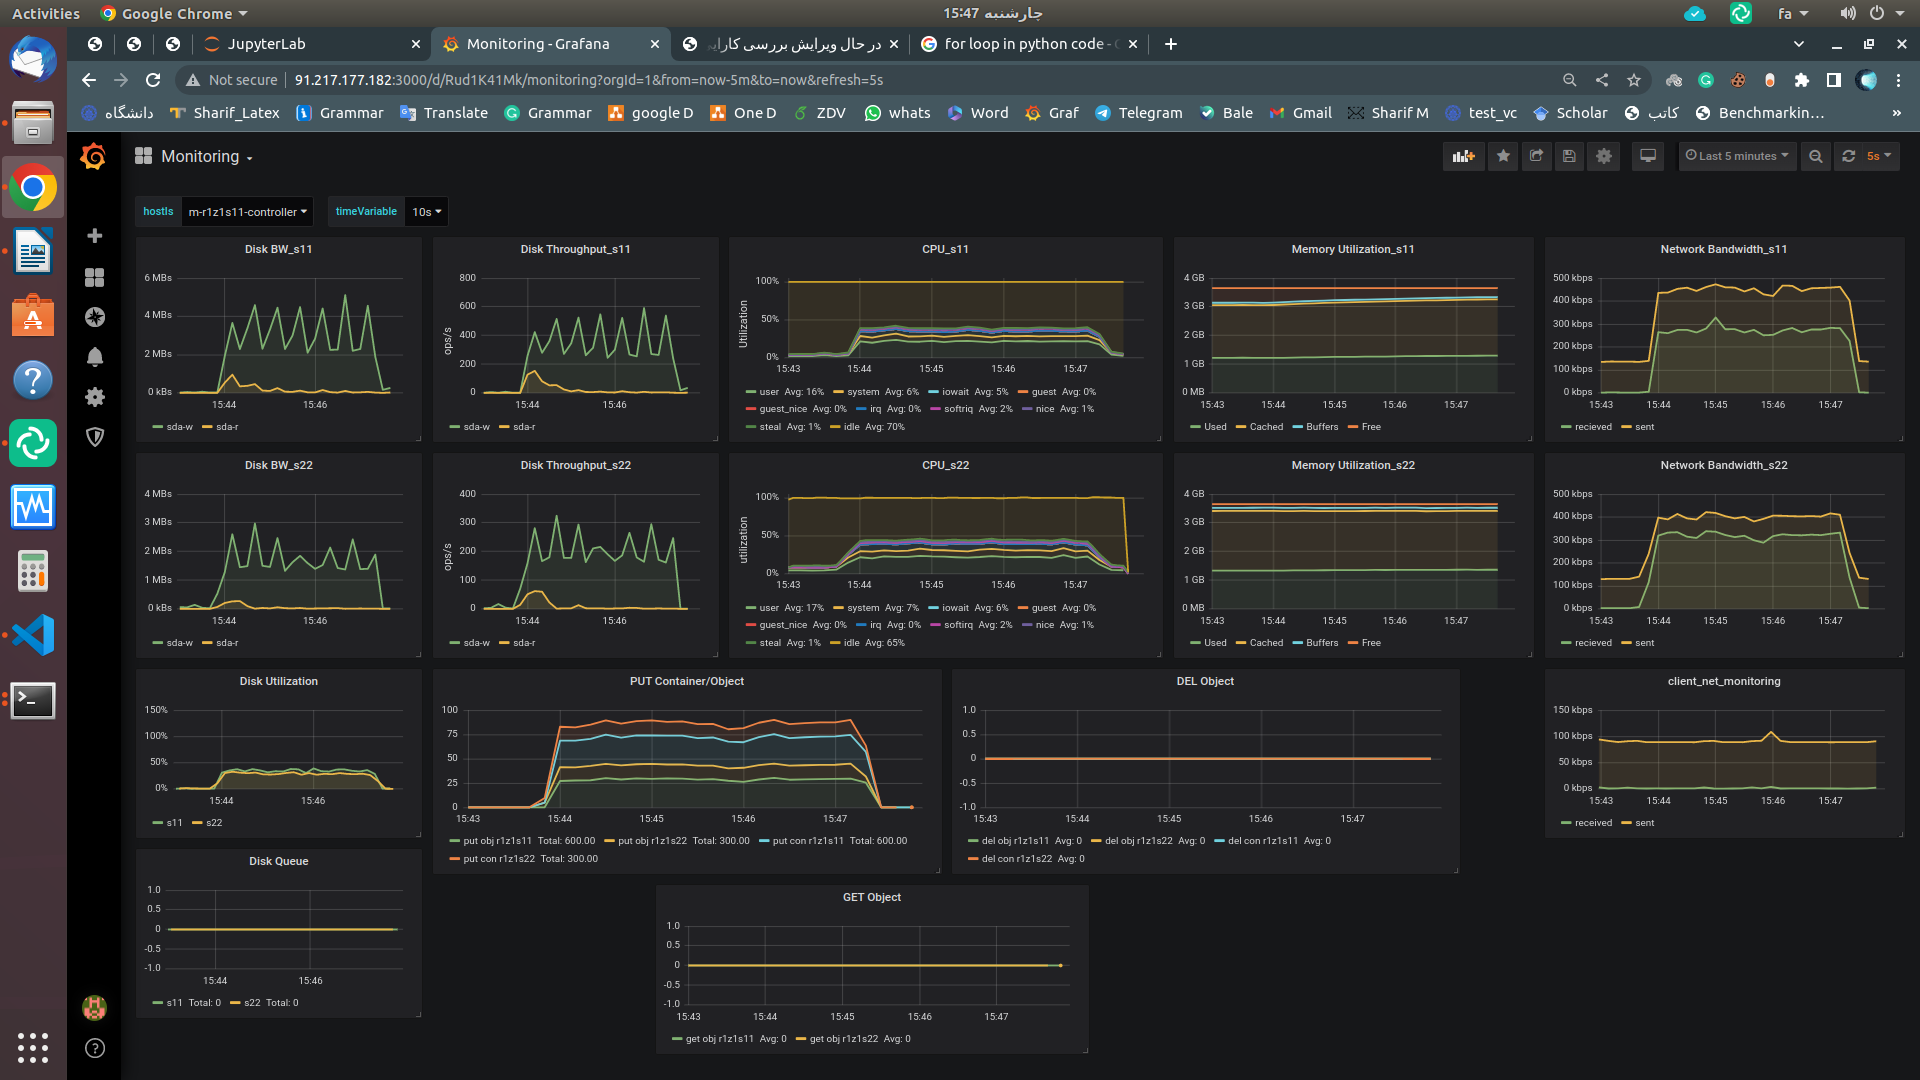Click the Add panel icon
Image resolution: width=1920 pixels, height=1080 pixels.
(x=1464, y=156)
